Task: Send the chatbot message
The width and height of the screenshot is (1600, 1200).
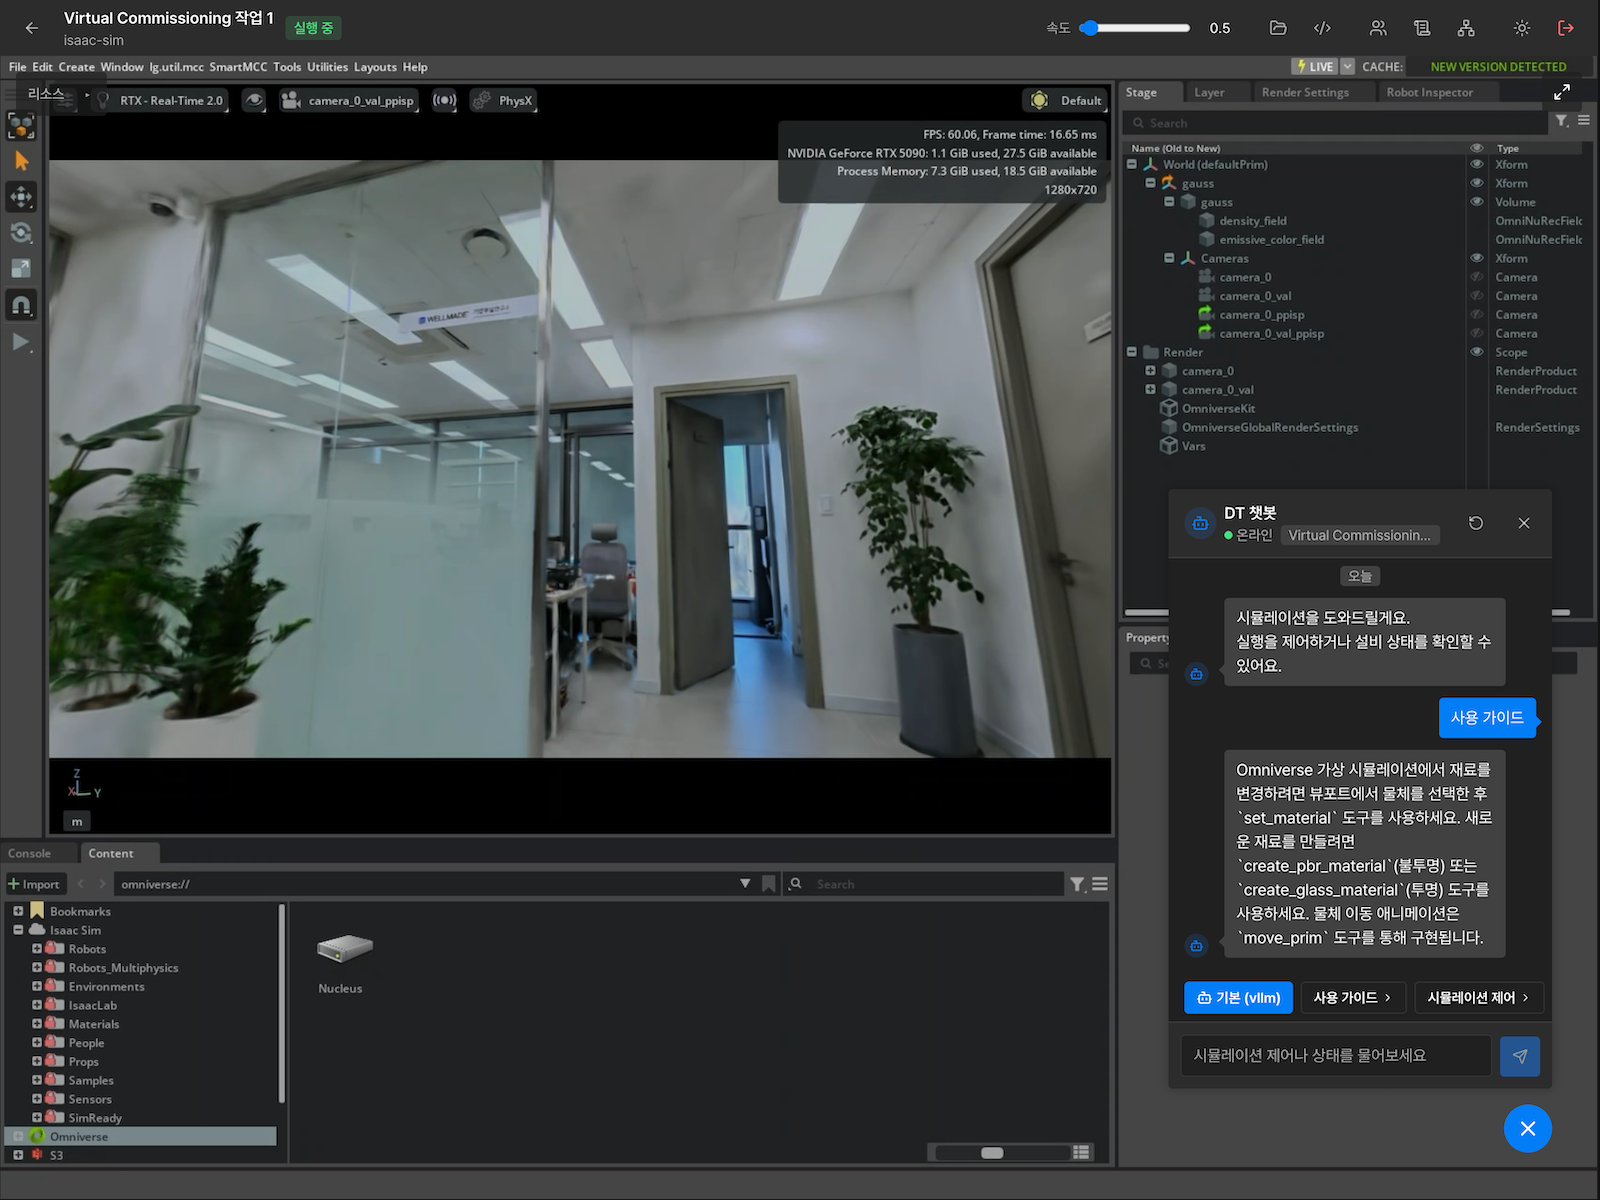Action: point(1520,1056)
